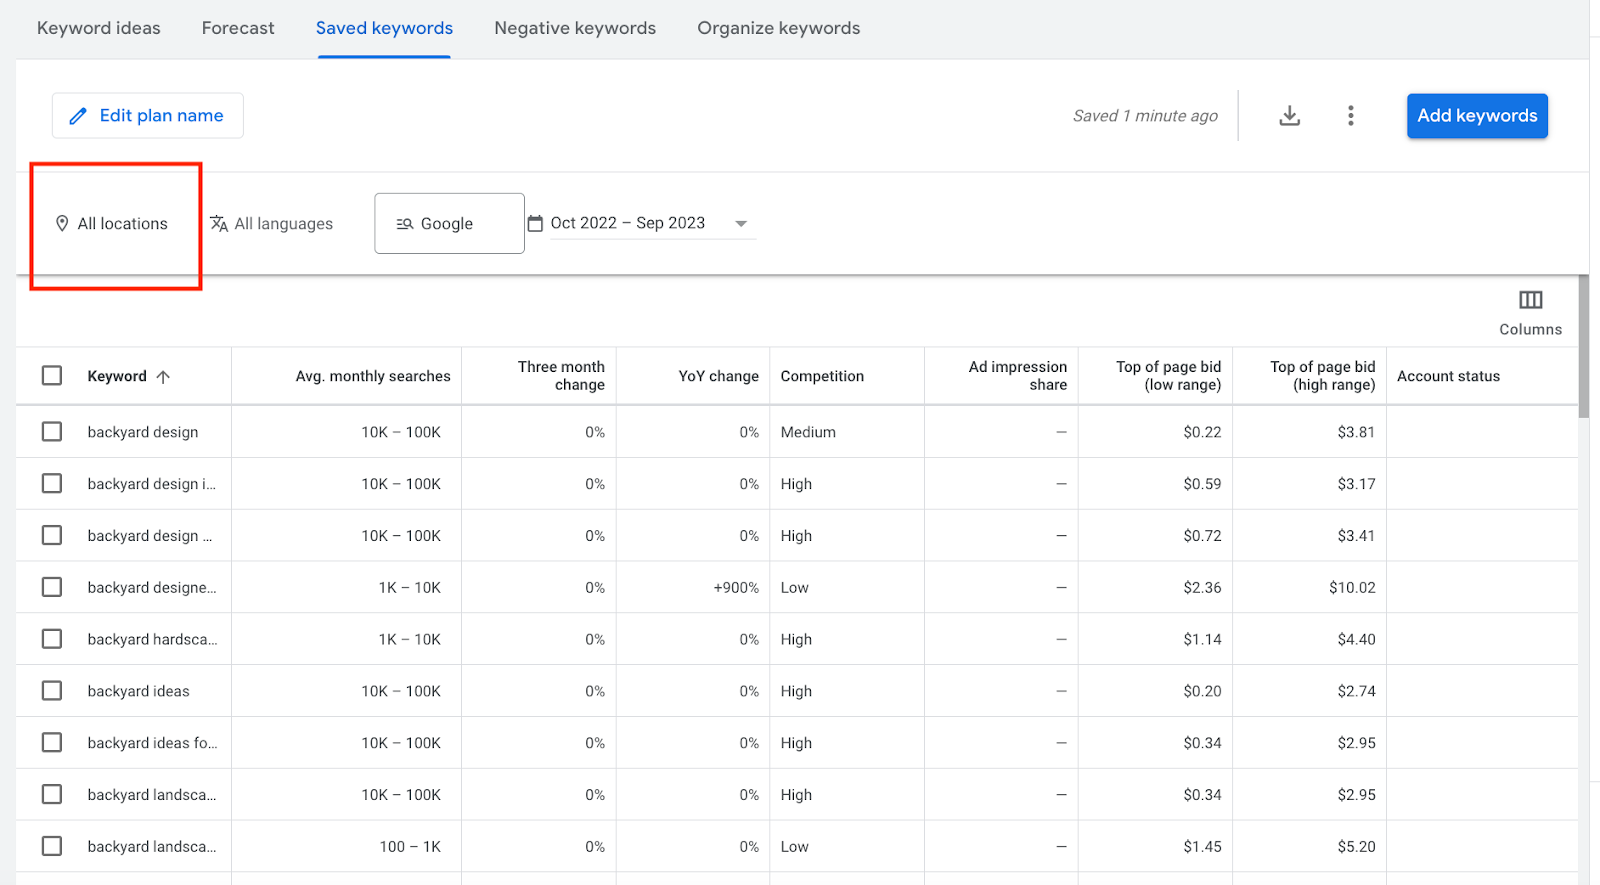The width and height of the screenshot is (1600, 885).
Task: Sort by Avg. monthly searches column
Action: (373, 377)
